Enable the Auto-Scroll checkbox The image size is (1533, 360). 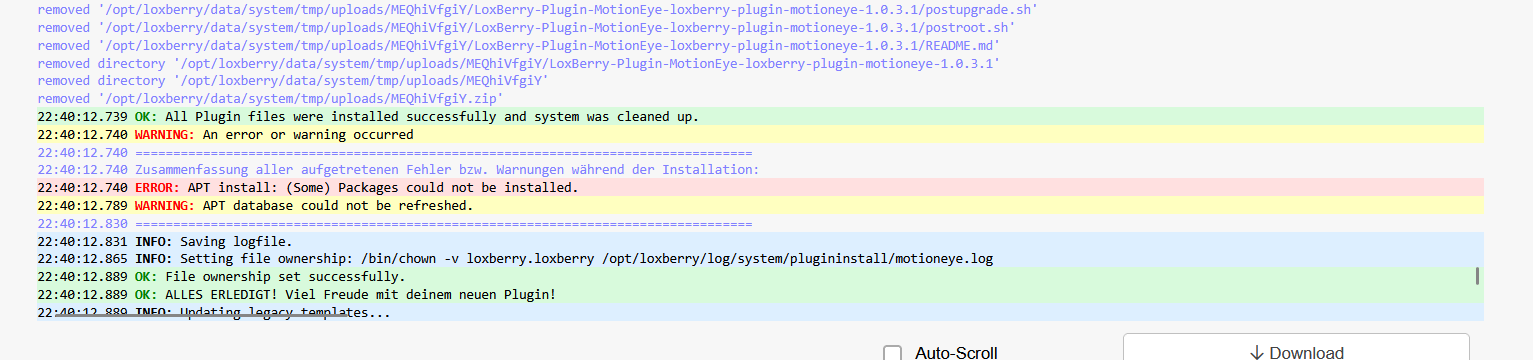893,353
